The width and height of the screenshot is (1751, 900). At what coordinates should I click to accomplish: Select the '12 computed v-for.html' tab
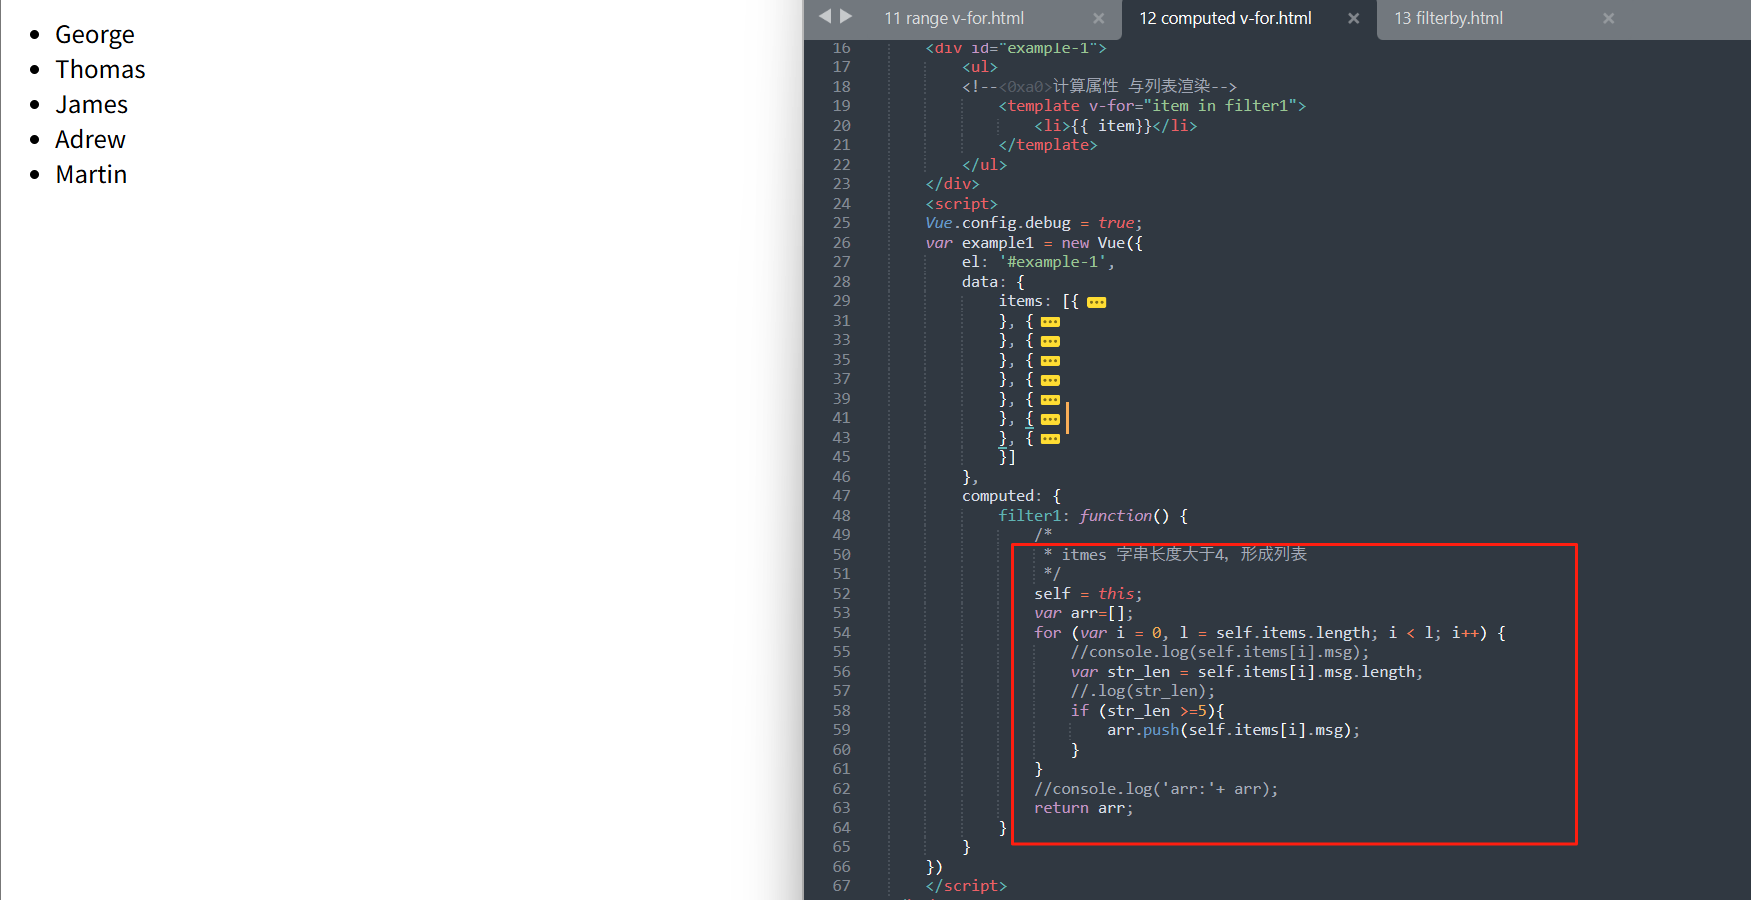click(1225, 18)
